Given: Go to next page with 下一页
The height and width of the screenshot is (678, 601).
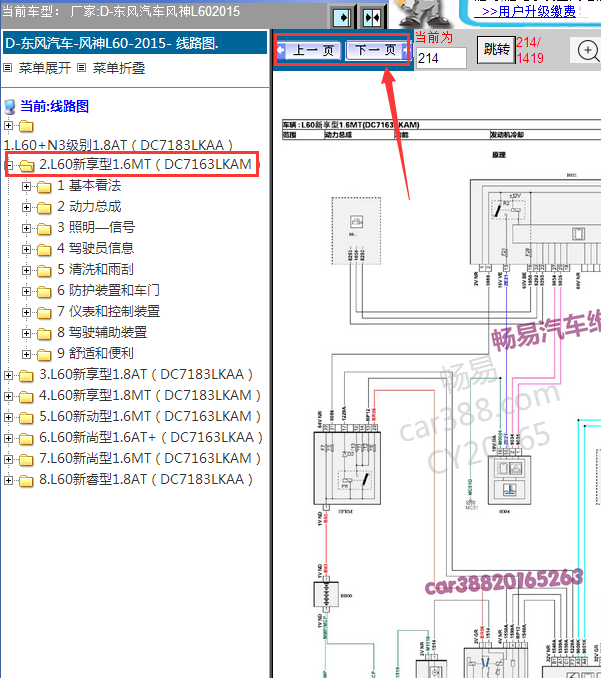Looking at the screenshot, I should [377, 51].
